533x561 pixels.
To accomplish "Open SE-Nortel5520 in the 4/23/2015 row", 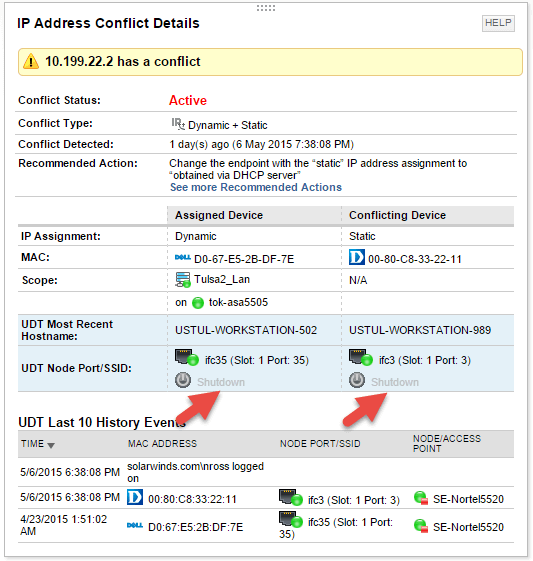I will coord(468,527).
